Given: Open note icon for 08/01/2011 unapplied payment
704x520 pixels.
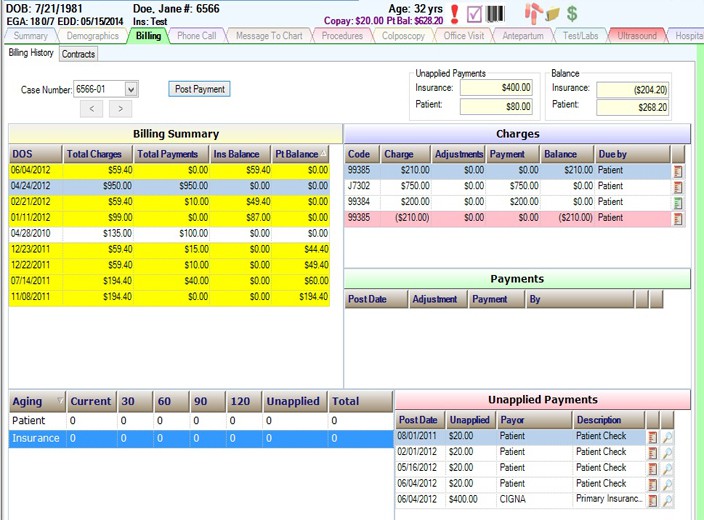Looking at the screenshot, I should pyautogui.click(x=653, y=437).
